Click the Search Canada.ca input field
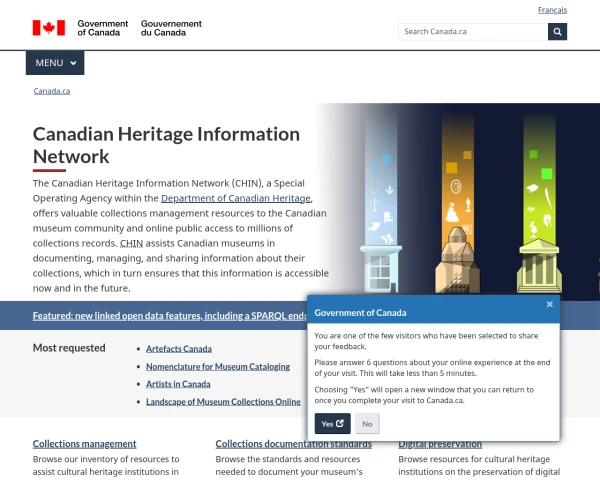Screen dimensions: 600x480 pos(473,32)
